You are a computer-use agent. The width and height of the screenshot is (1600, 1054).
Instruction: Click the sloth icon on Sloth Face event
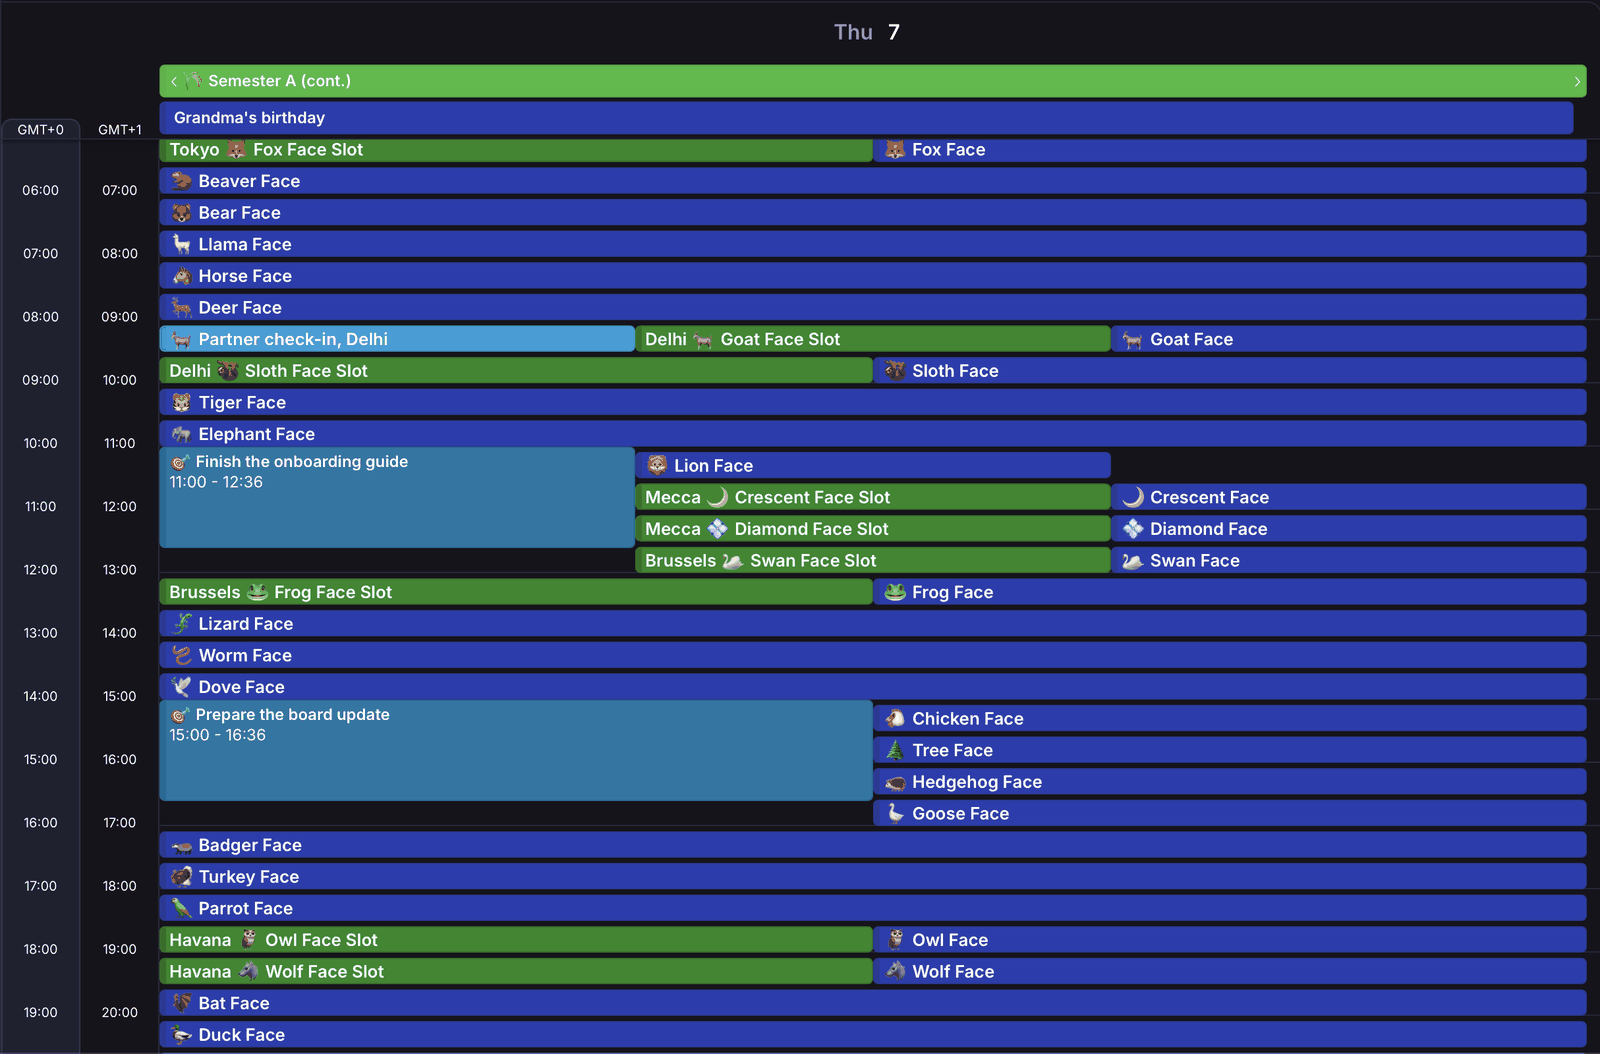[x=895, y=371]
